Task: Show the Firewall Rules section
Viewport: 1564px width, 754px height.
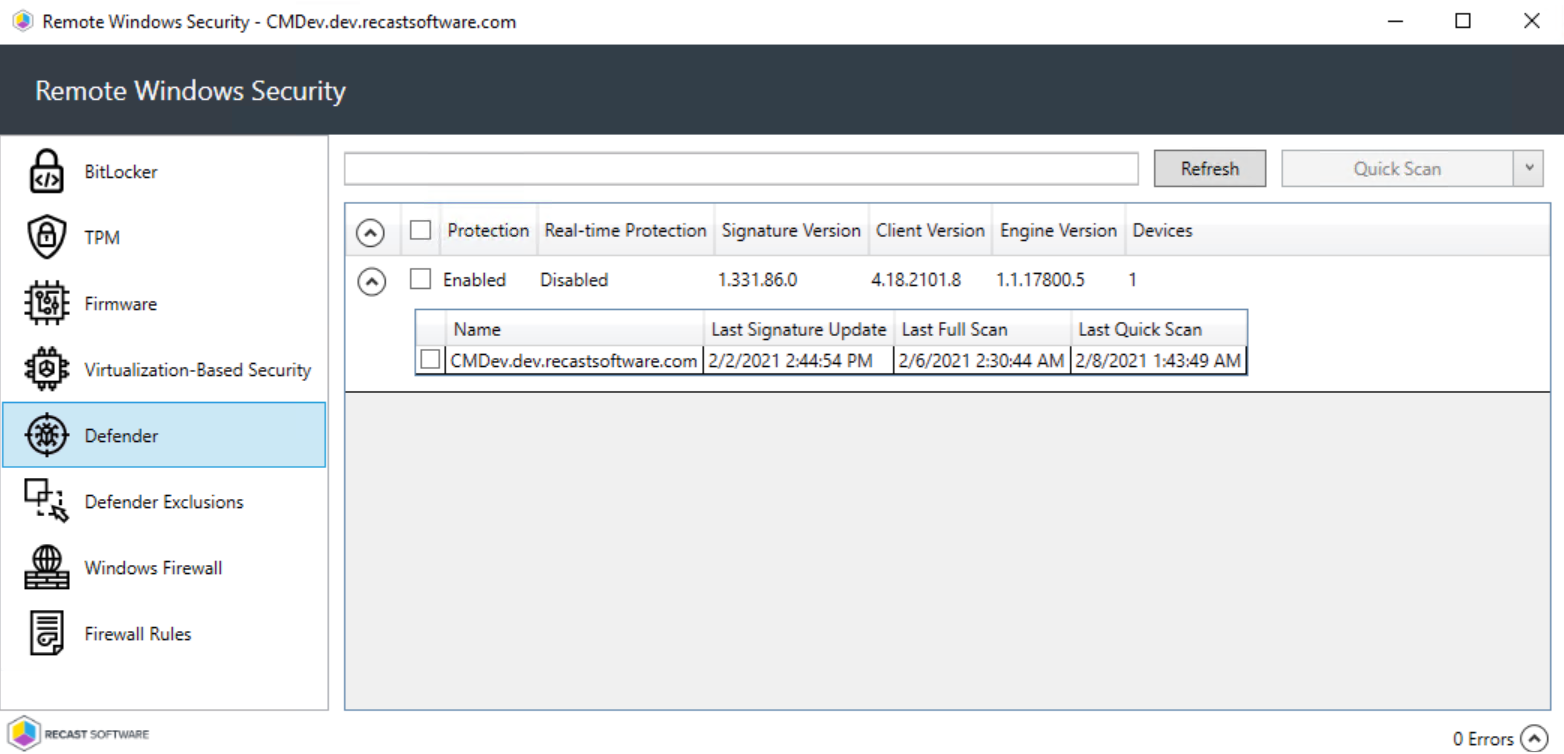Action: click(x=165, y=634)
